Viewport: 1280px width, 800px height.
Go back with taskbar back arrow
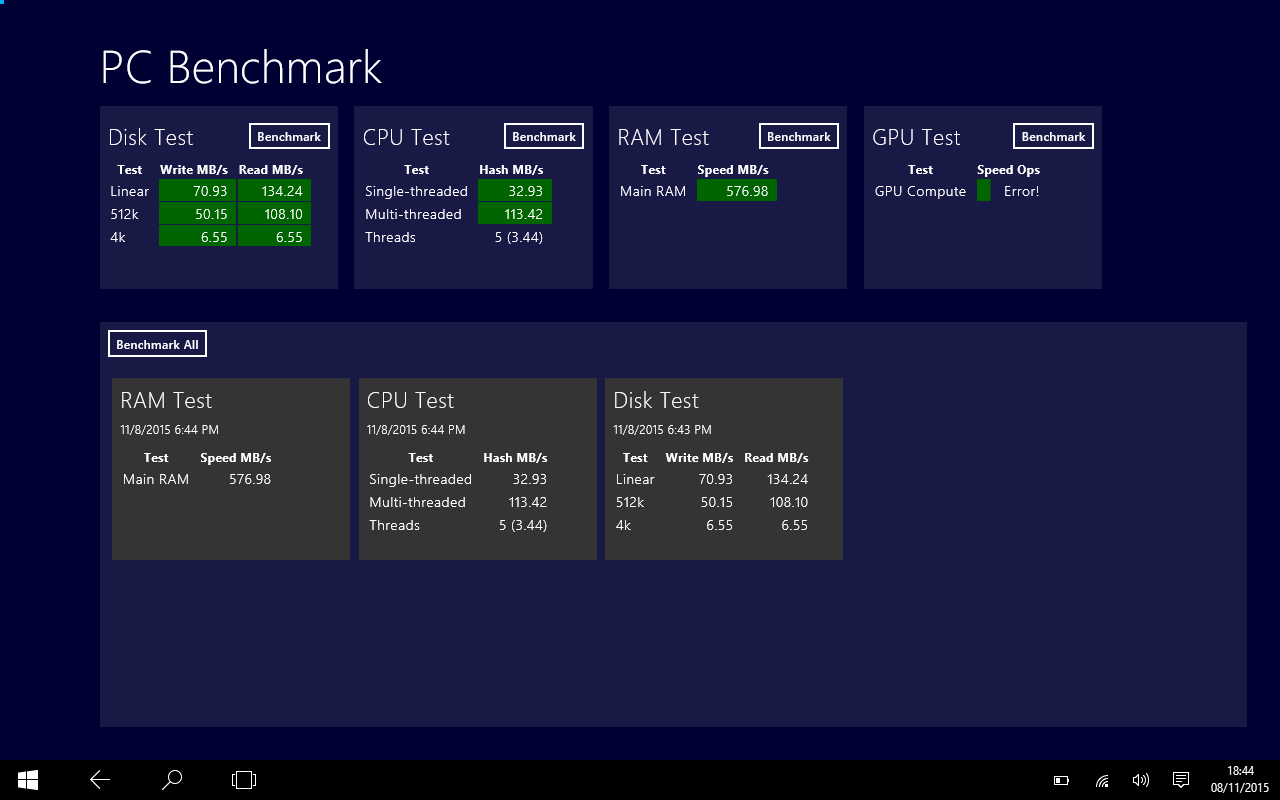(100, 780)
